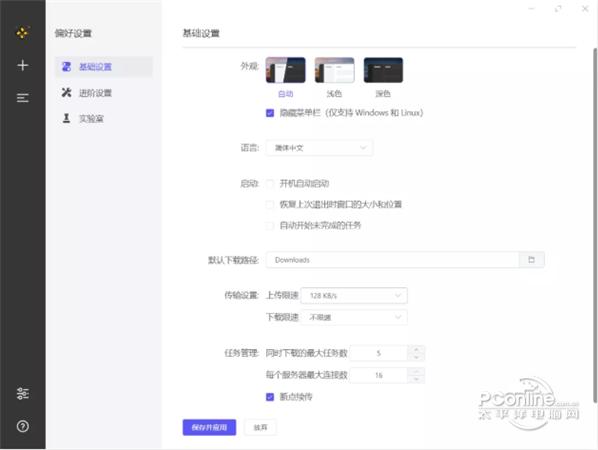598x450 pixels.
Task: Click the 保存并应用 button
Action: pos(209,427)
